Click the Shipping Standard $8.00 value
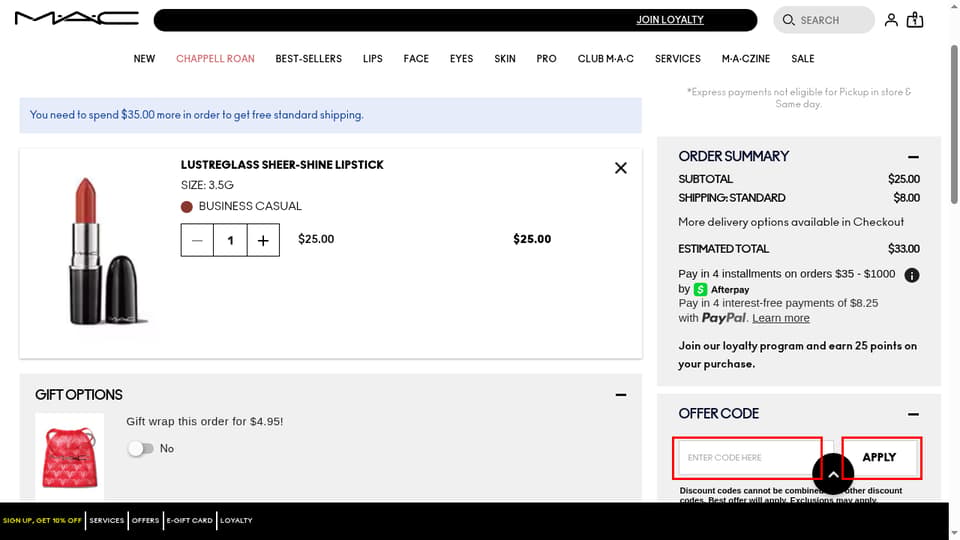The image size is (960, 540). [906, 198]
